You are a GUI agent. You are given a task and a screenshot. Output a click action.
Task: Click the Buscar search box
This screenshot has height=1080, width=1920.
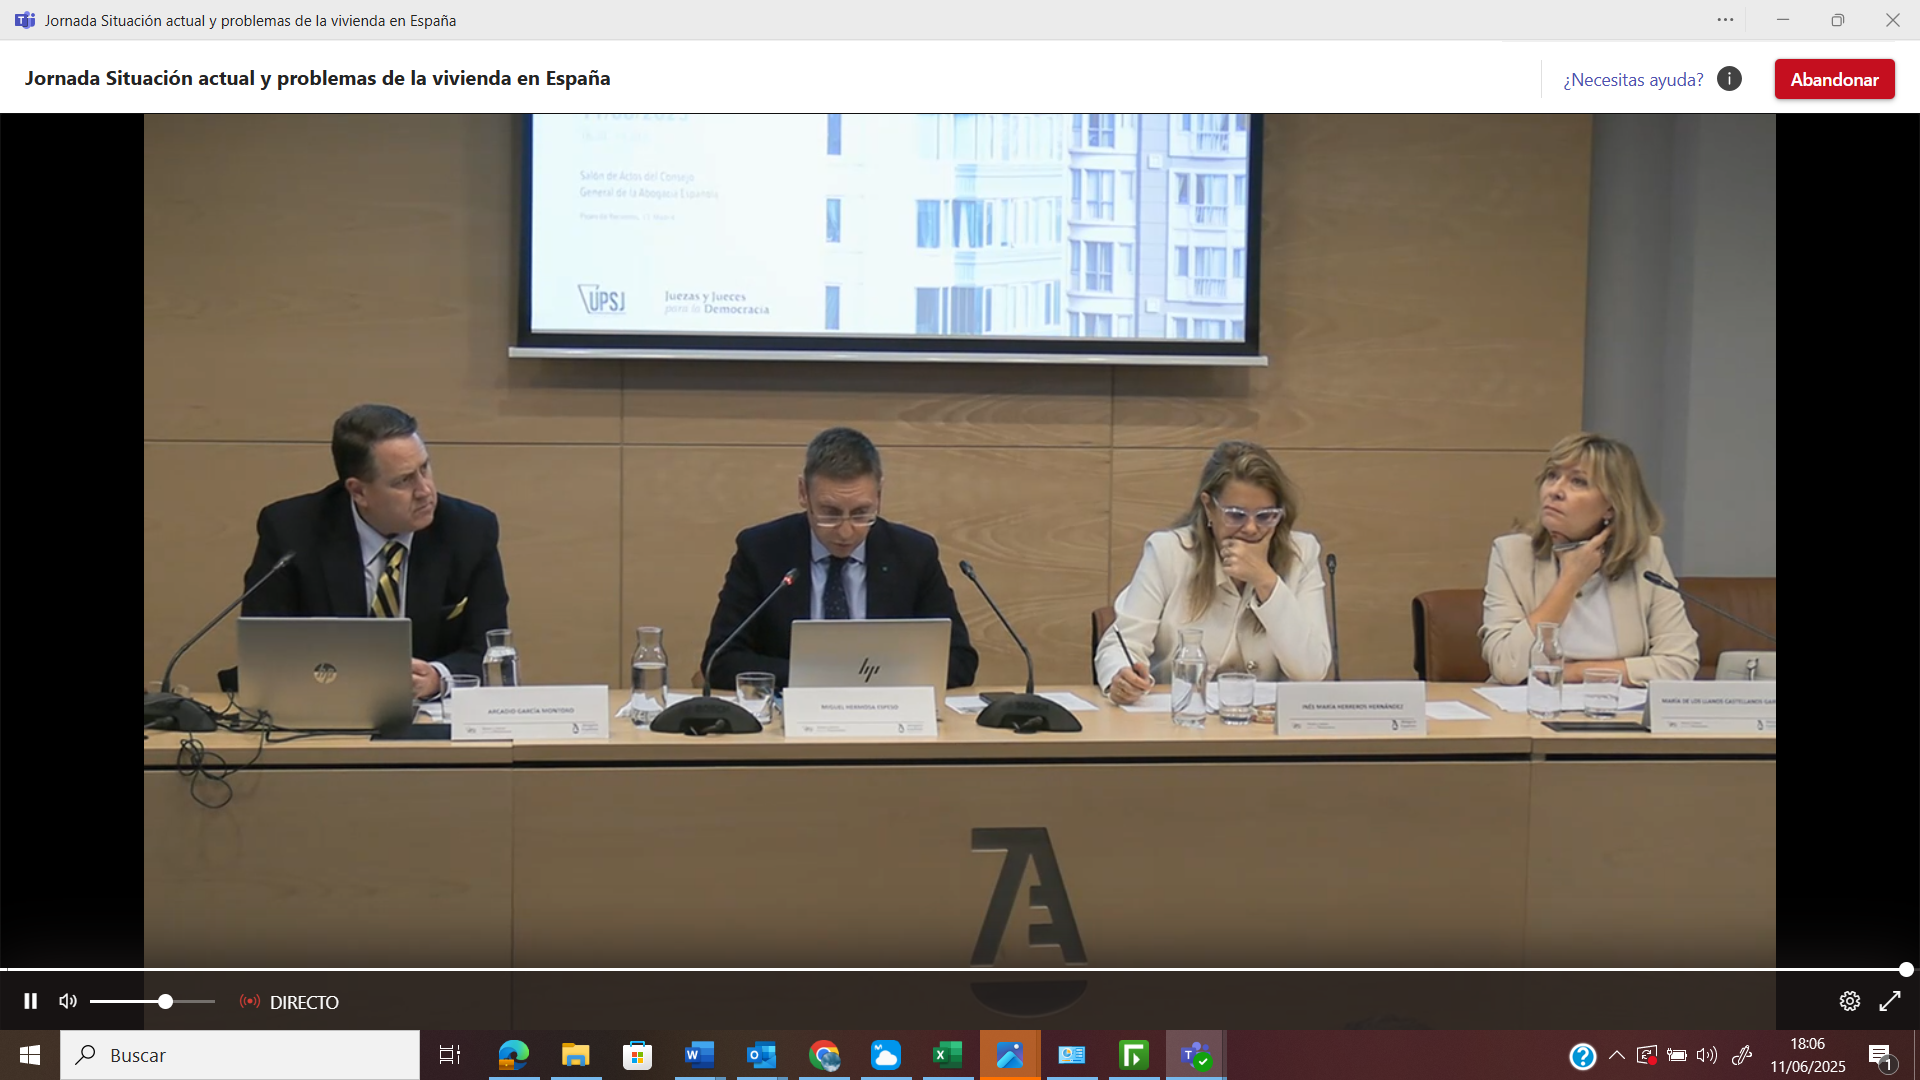click(x=240, y=1055)
